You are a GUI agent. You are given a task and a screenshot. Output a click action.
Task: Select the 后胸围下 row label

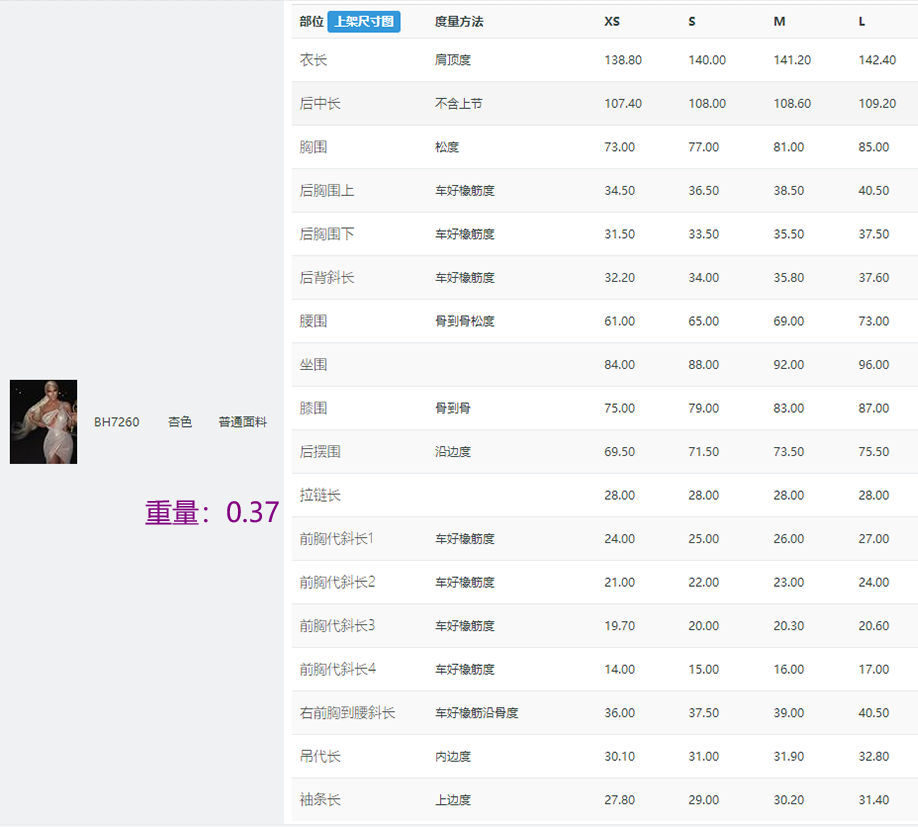(327, 234)
